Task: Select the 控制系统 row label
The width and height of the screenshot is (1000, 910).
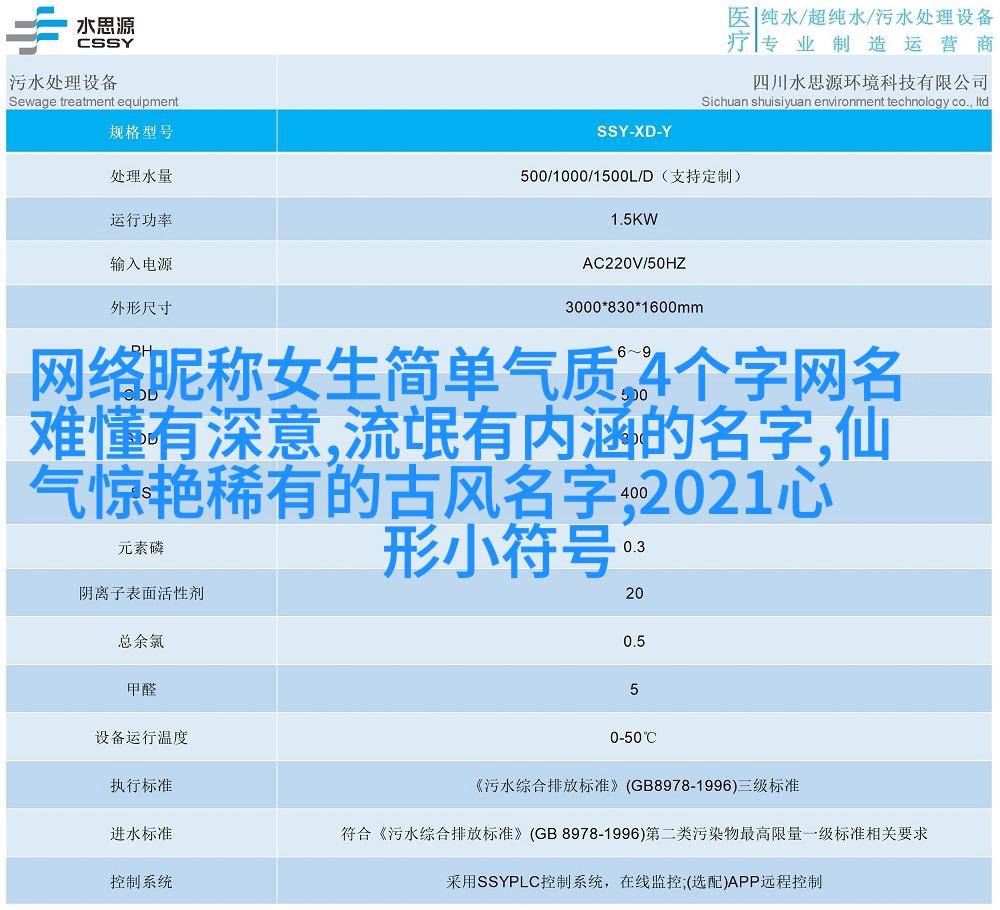Action: click(141, 882)
